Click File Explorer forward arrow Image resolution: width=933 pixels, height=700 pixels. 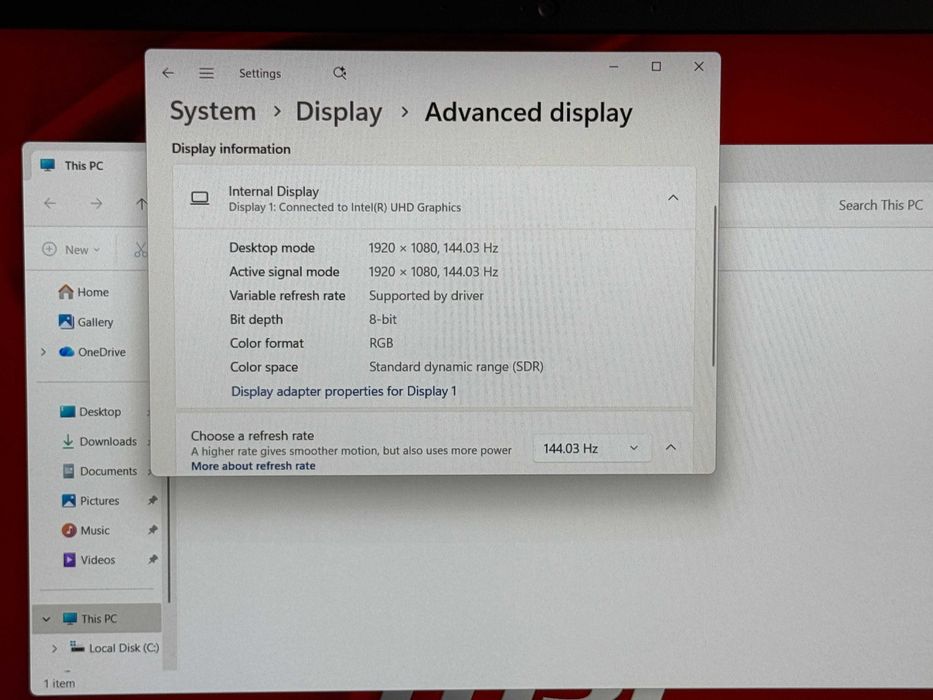pos(96,204)
